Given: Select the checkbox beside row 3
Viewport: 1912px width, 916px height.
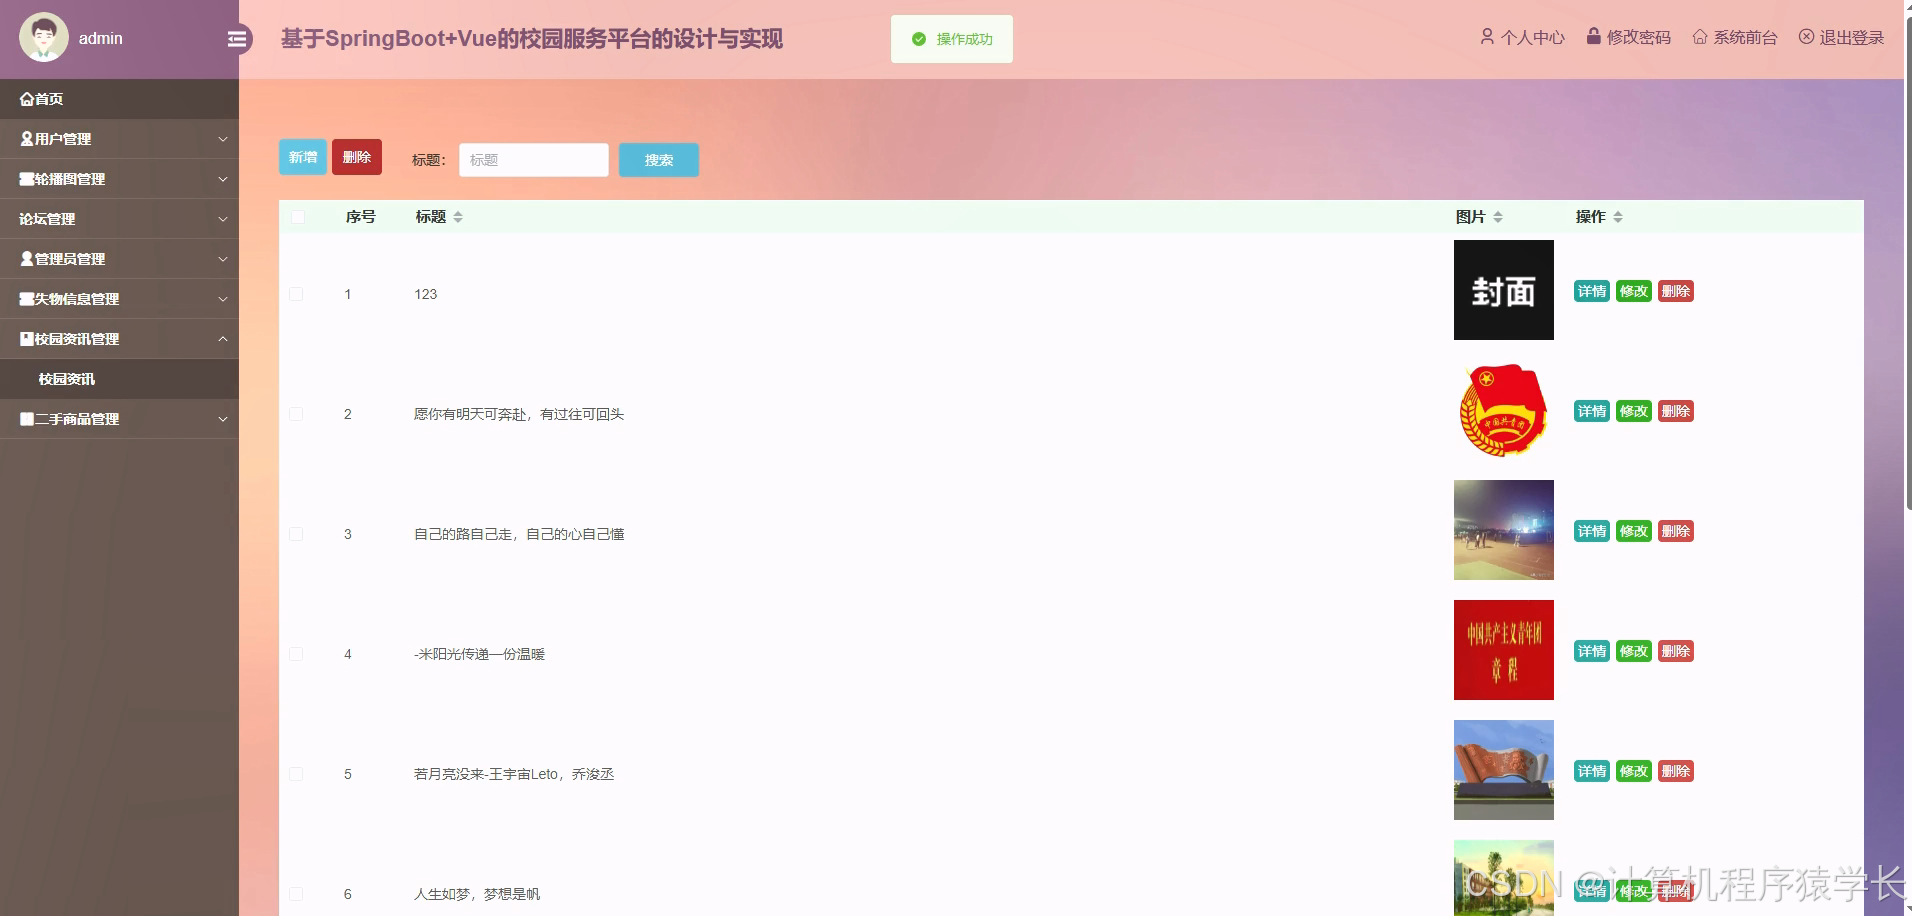Looking at the screenshot, I should [x=296, y=534].
